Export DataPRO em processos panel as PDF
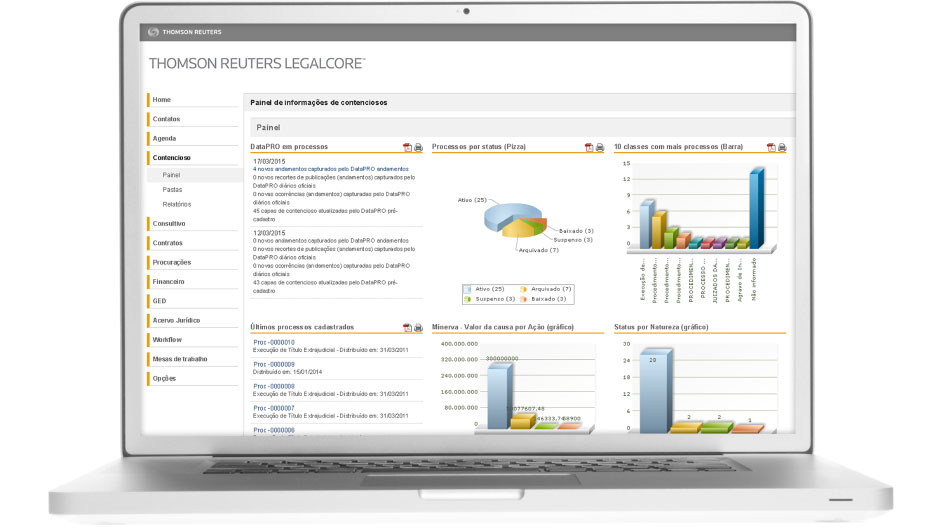 point(408,147)
